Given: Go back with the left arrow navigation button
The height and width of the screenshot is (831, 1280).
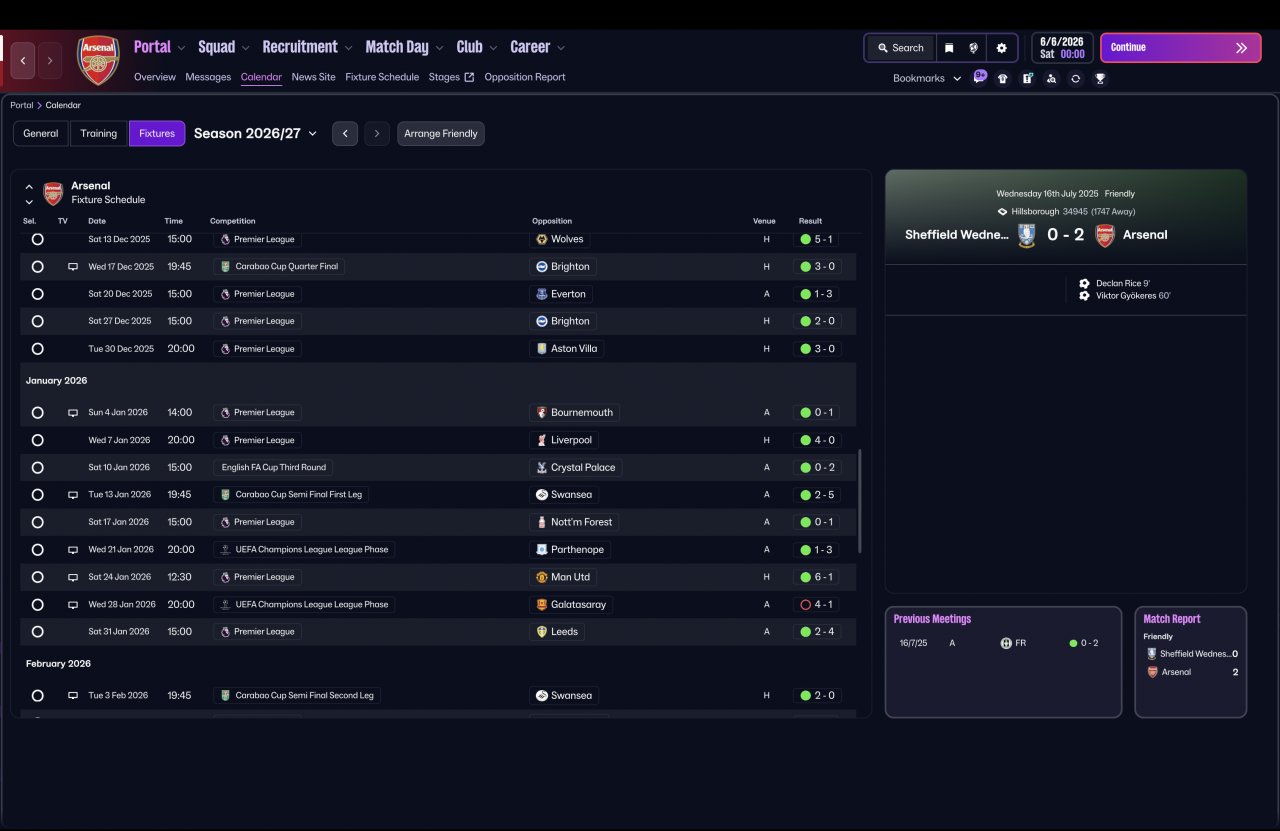Looking at the screenshot, I should [x=22, y=61].
